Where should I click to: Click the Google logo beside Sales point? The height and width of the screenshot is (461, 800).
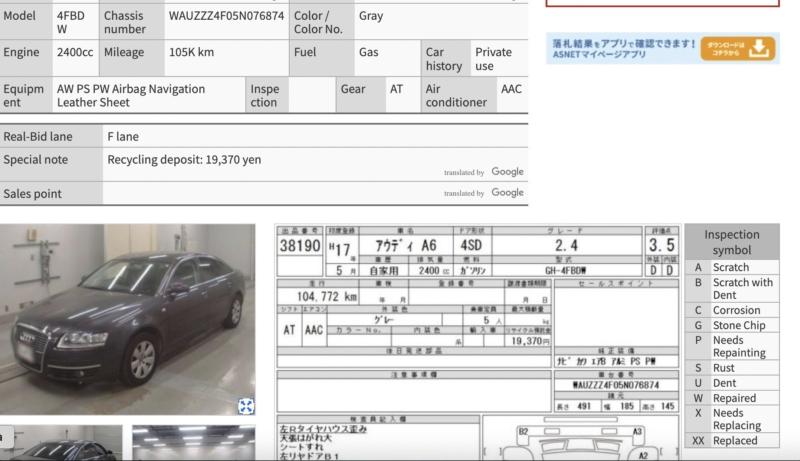[507, 193]
